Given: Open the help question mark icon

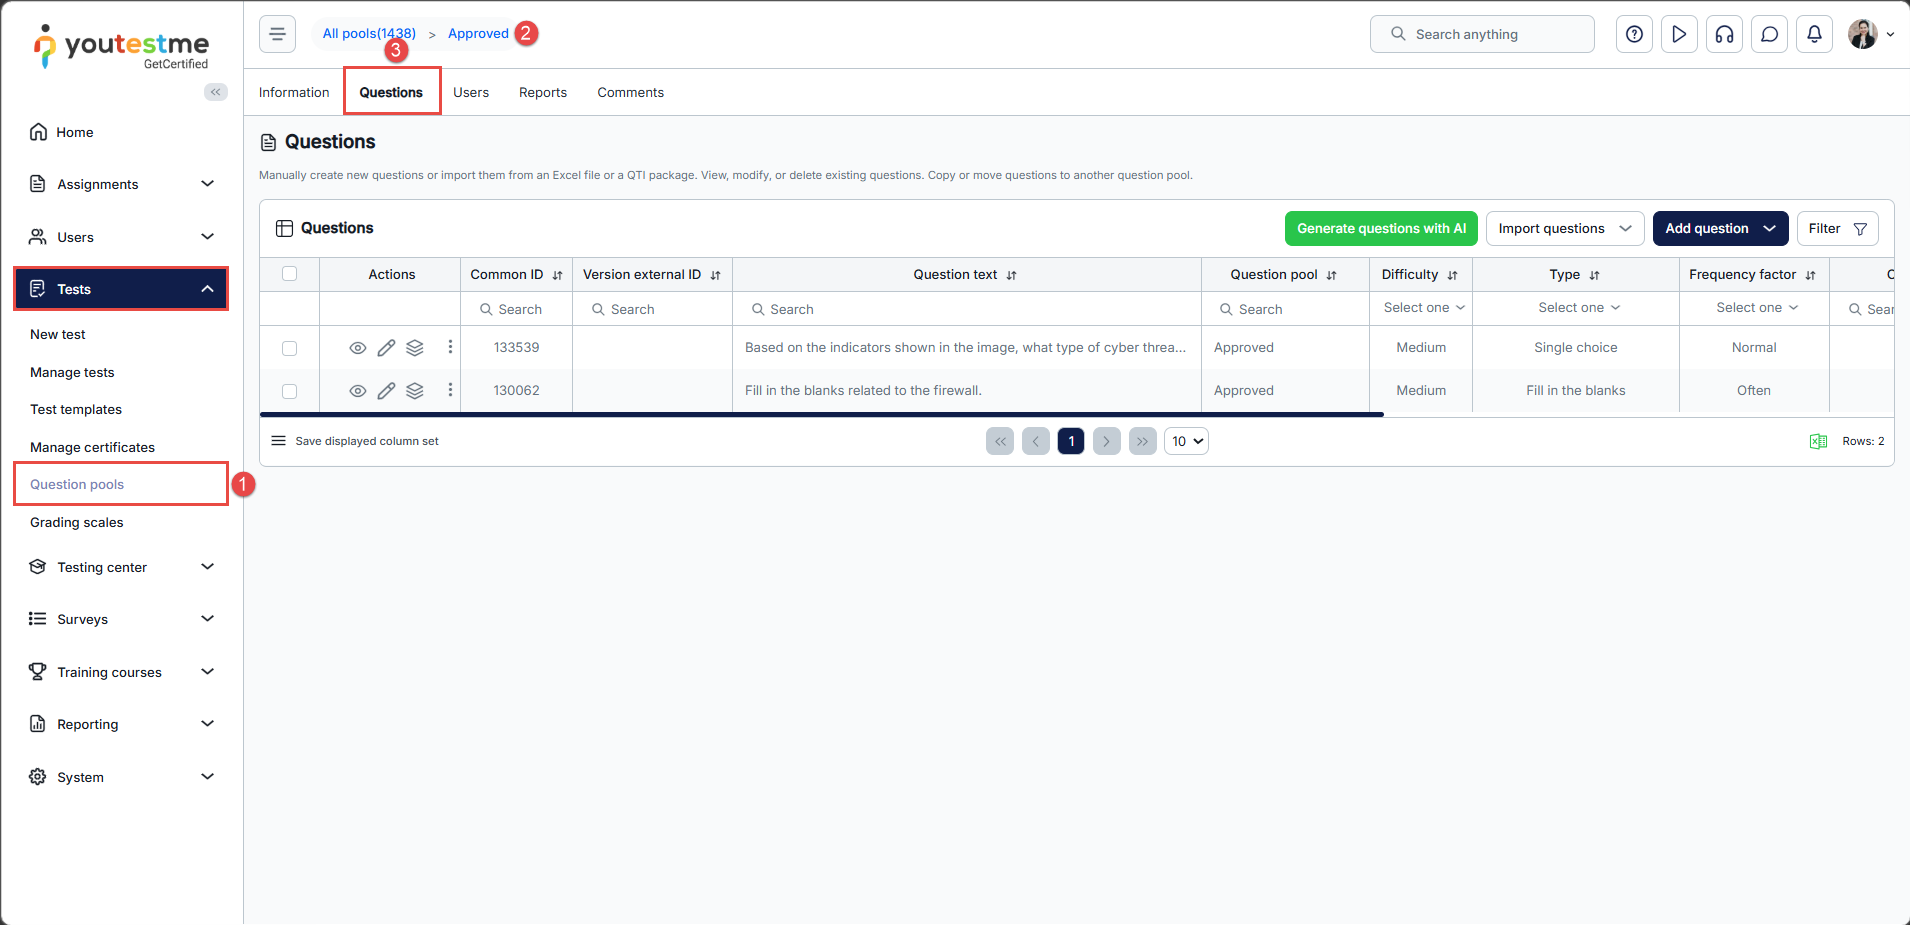Looking at the screenshot, I should [x=1634, y=34].
